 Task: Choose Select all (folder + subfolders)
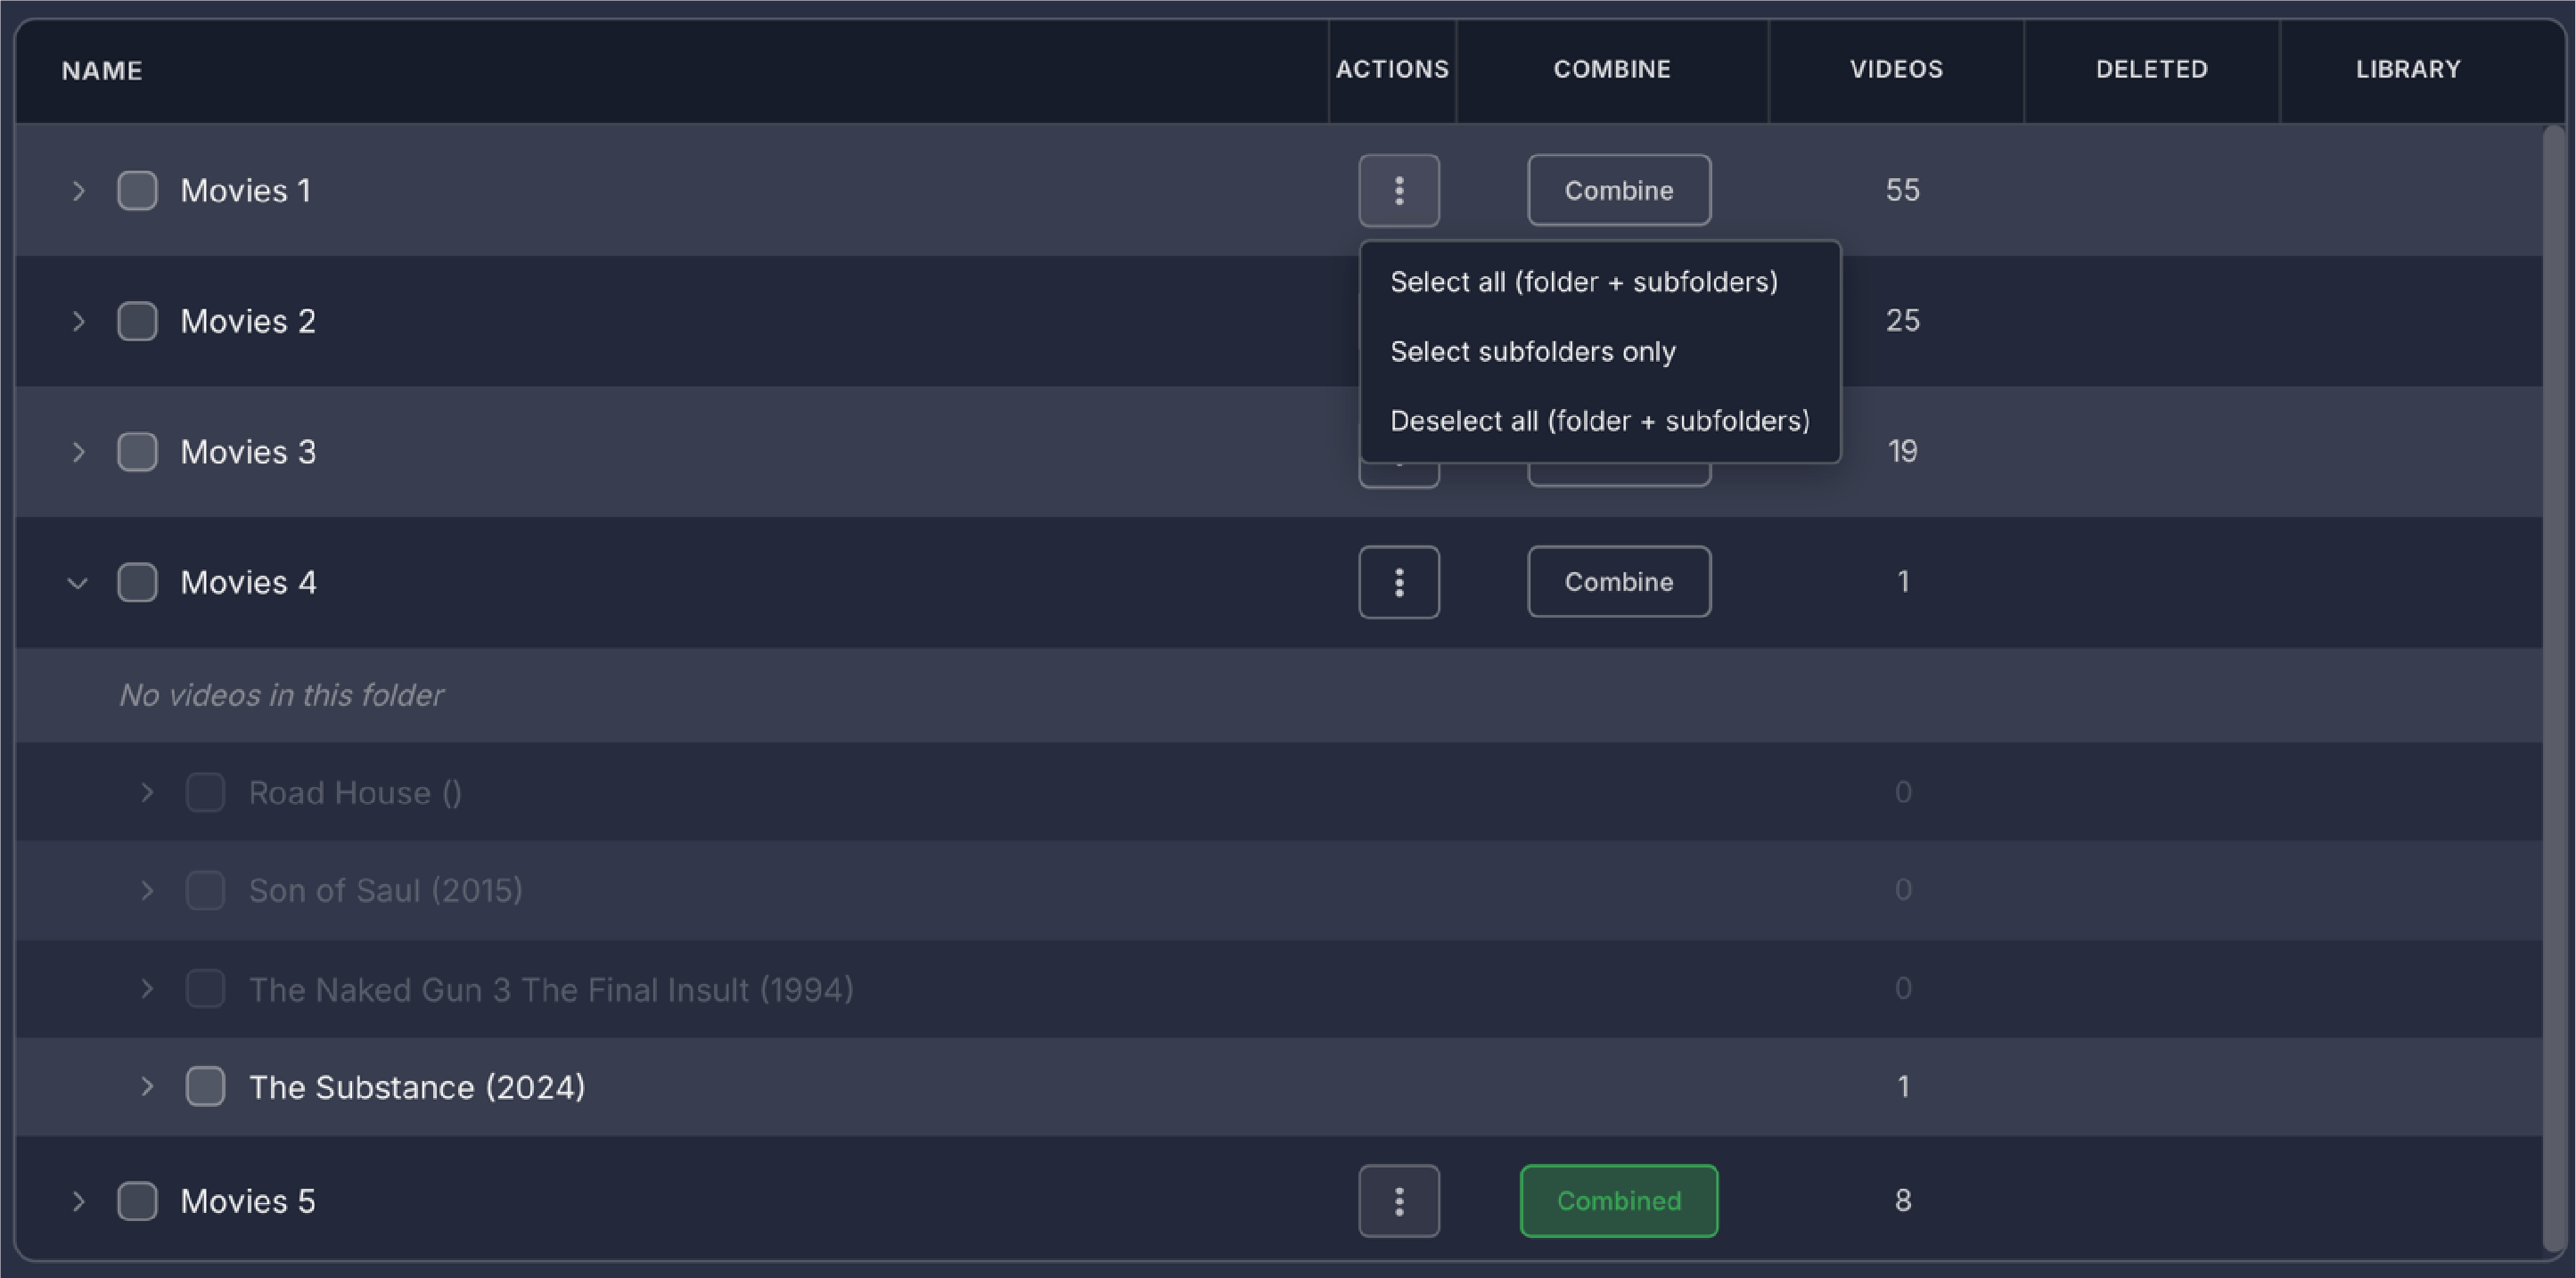1583,282
